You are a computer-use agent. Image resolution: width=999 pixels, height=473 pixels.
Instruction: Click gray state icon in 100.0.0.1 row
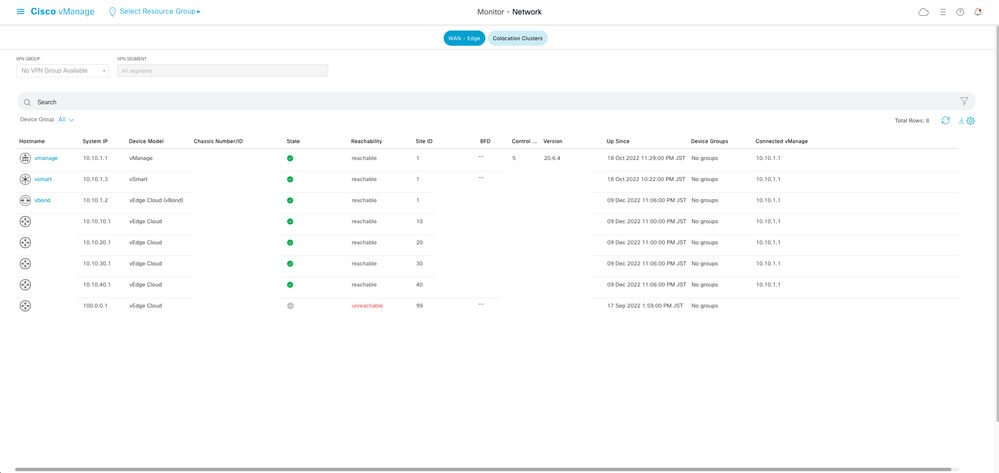click(x=291, y=306)
